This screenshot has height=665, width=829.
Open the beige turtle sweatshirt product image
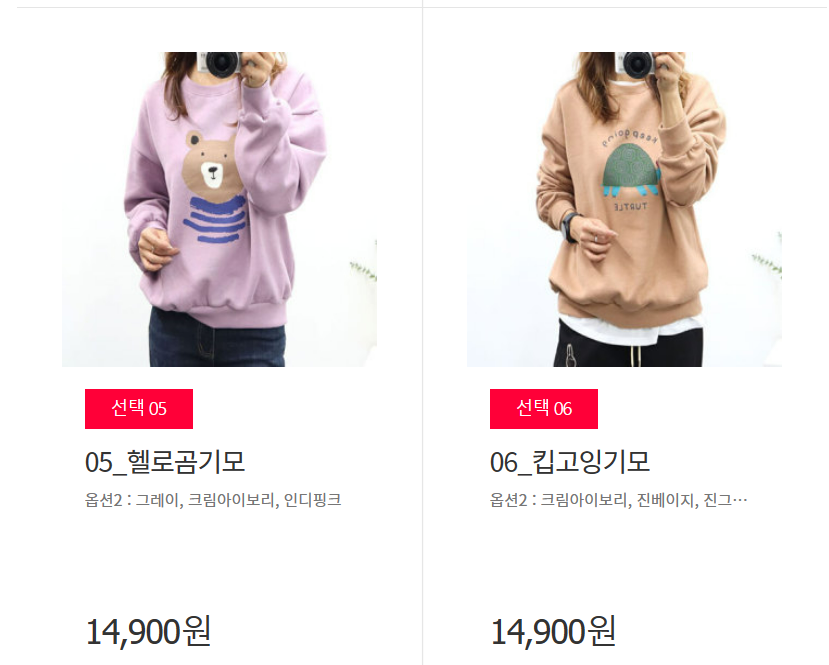click(x=624, y=209)
